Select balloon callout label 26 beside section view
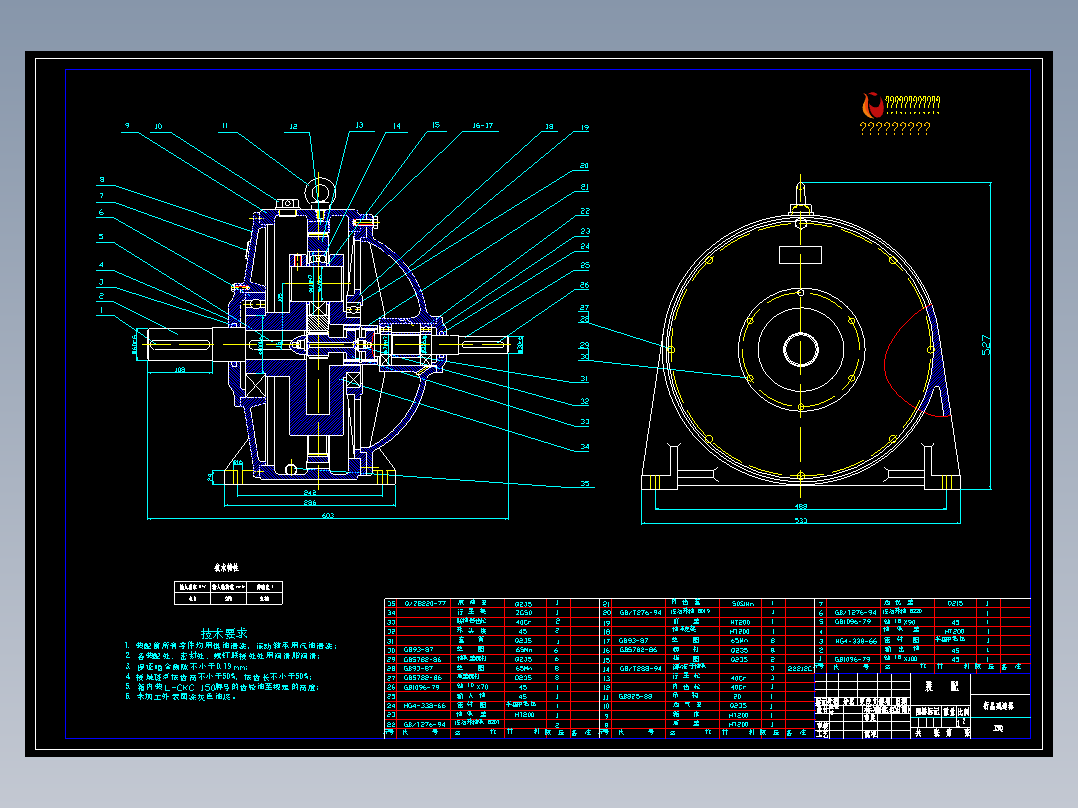Screen dimensions: 1078x808 click(584, 285)
